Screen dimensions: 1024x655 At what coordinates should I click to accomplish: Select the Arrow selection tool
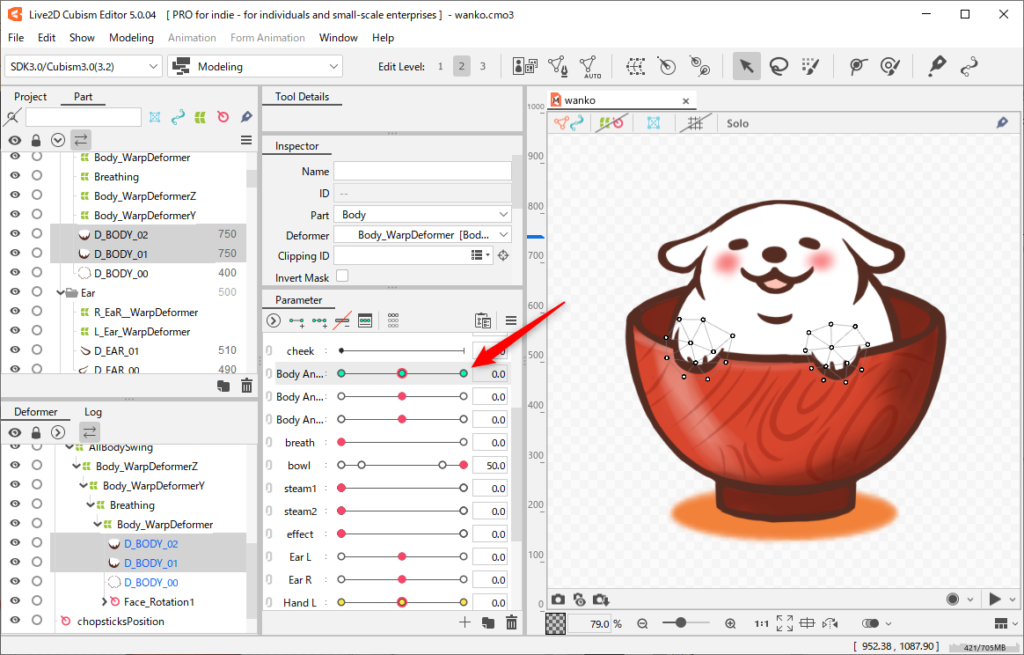click(x=745, y=66)
